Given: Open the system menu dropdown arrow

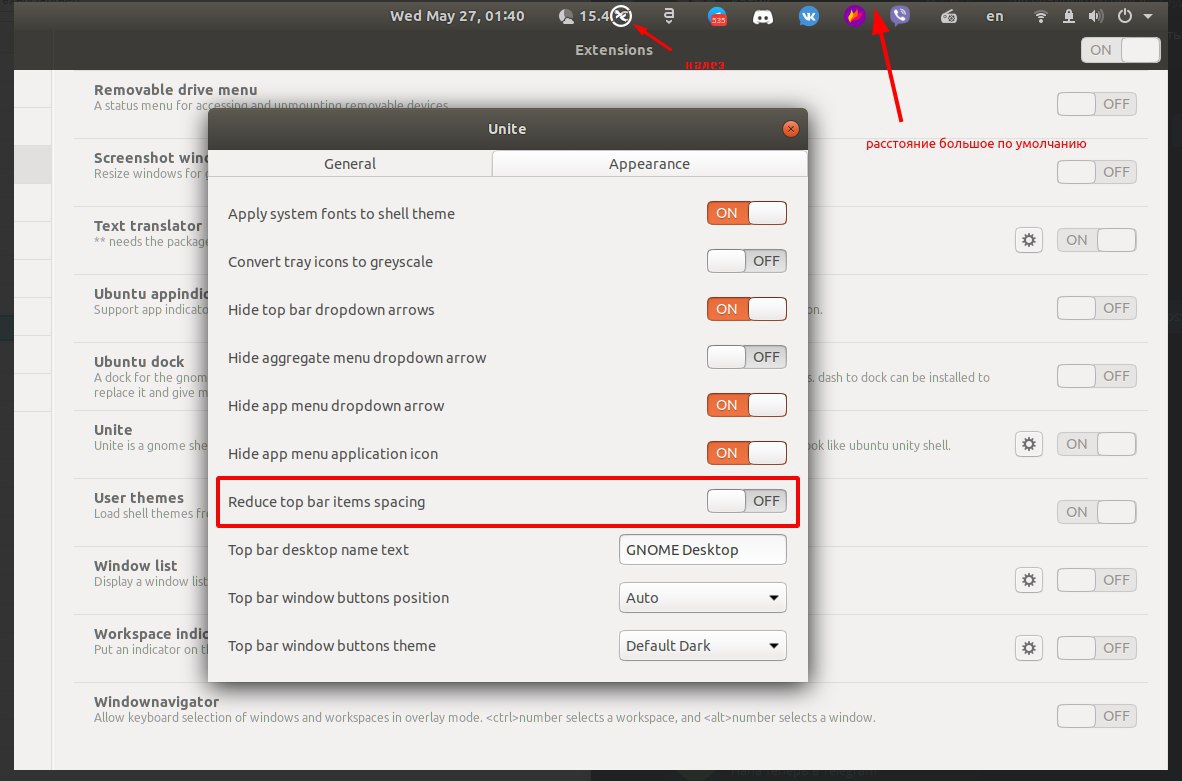Looking at the screenshot, I should tap(1148, 16).
